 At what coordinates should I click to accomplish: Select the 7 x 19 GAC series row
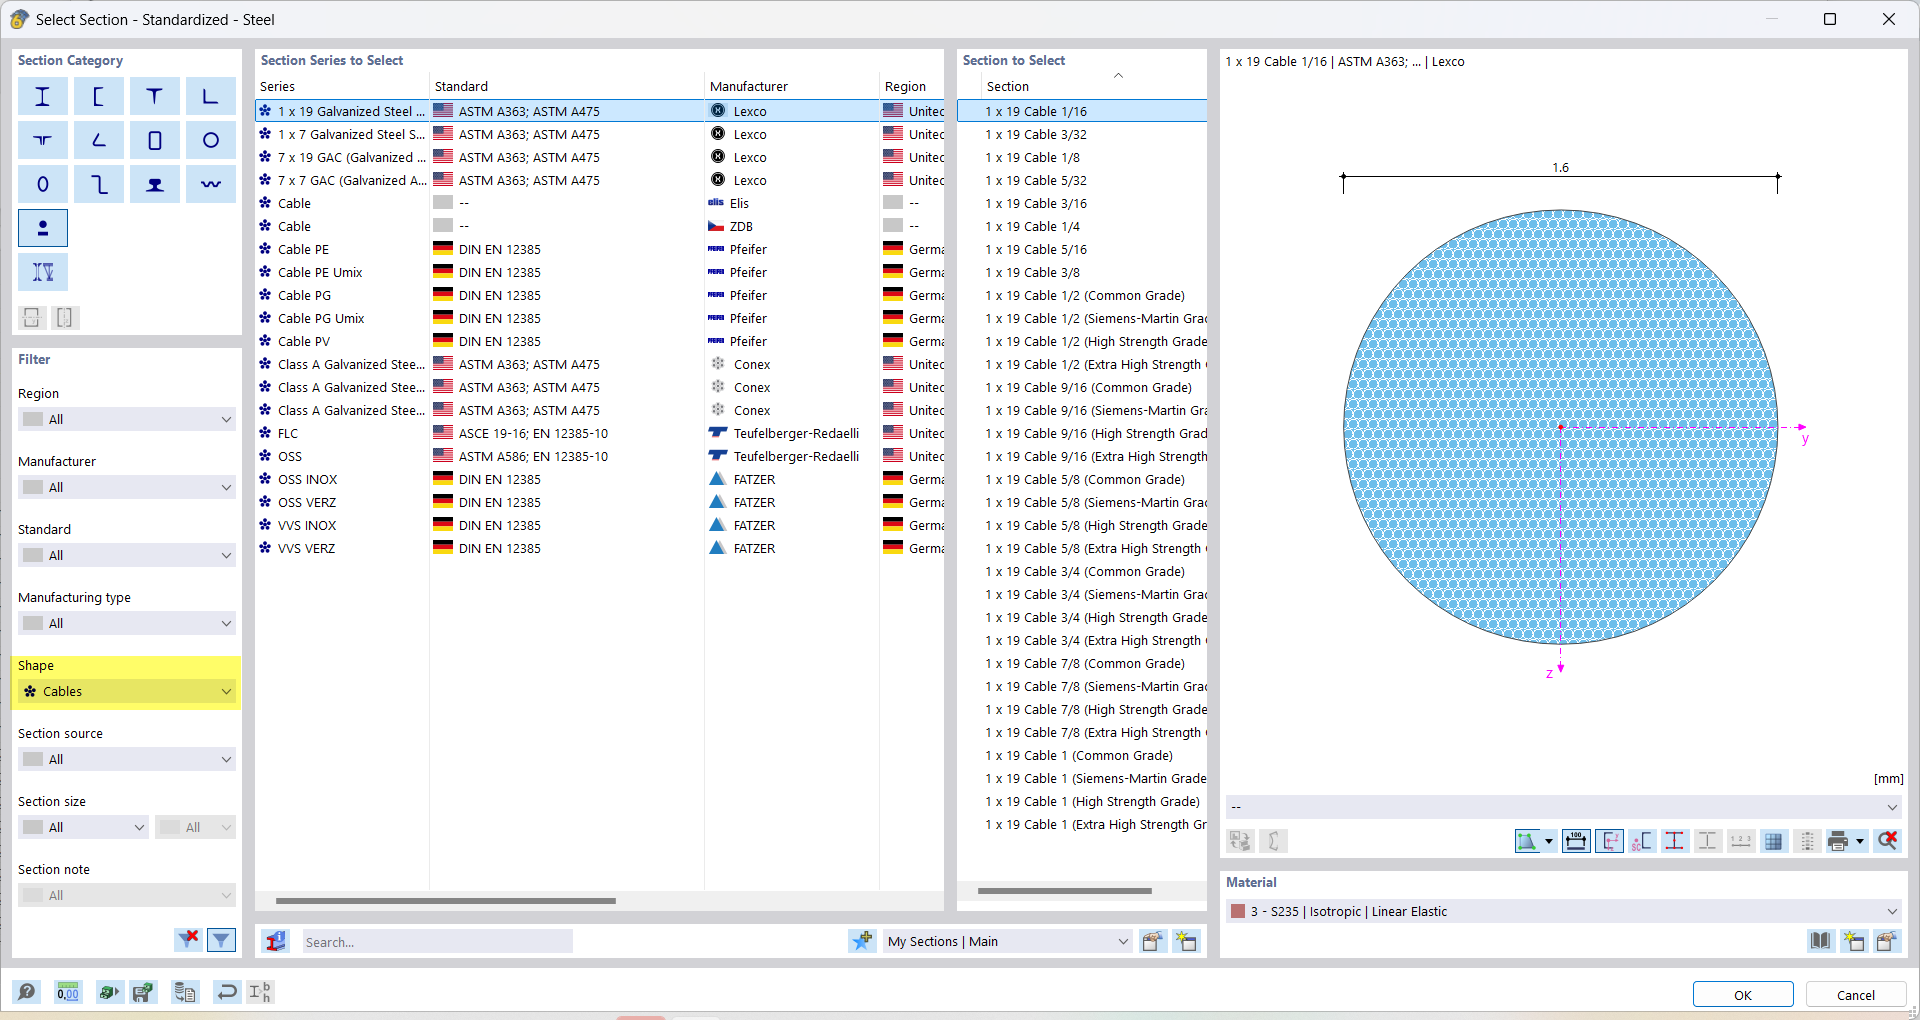tap(600, 158)
